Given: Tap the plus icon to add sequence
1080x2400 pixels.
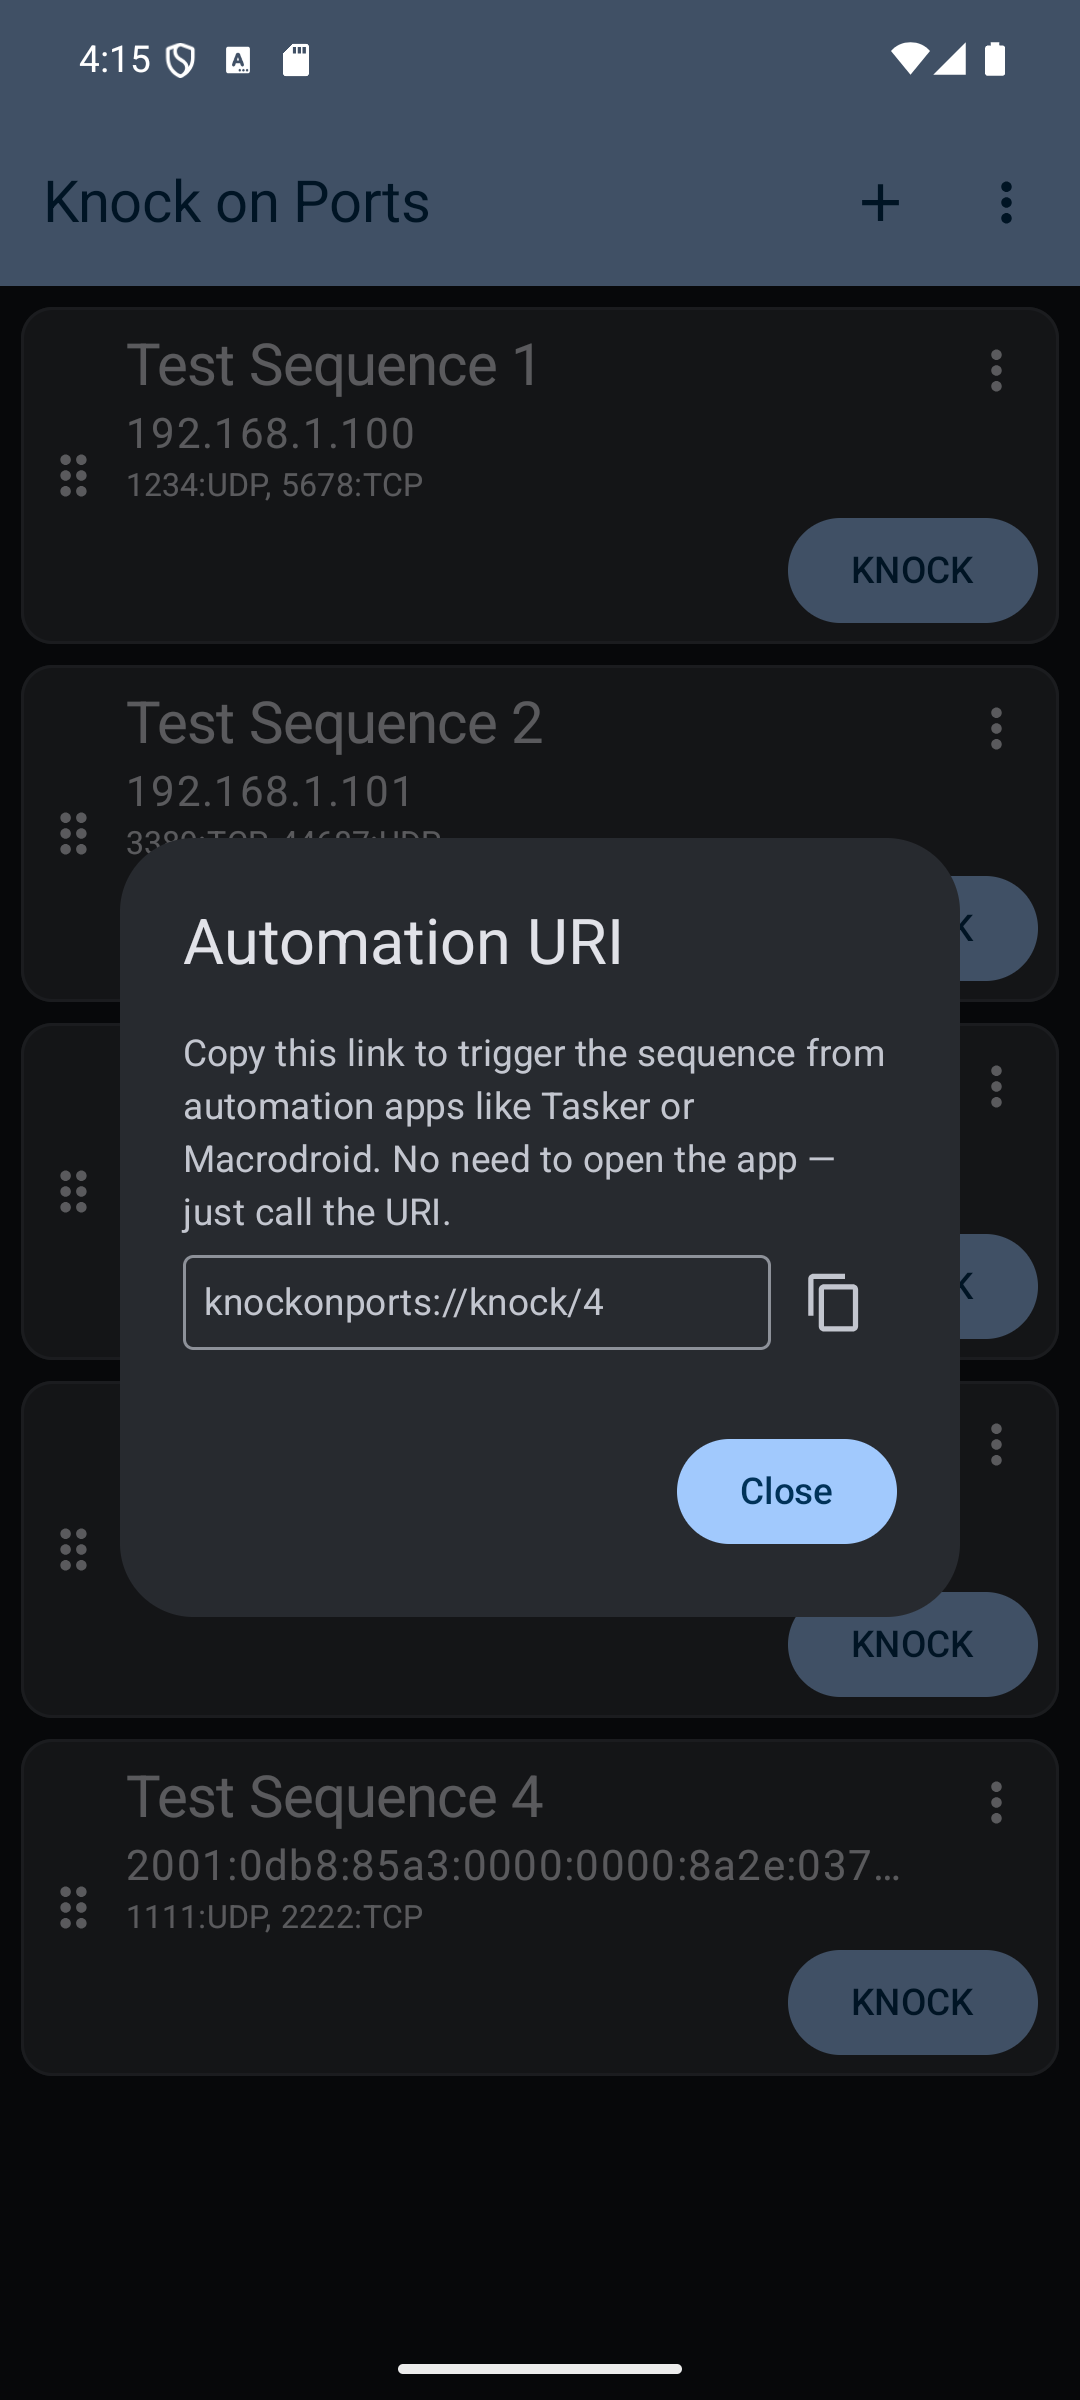Looking at the screenshot, I should (880, 203).
